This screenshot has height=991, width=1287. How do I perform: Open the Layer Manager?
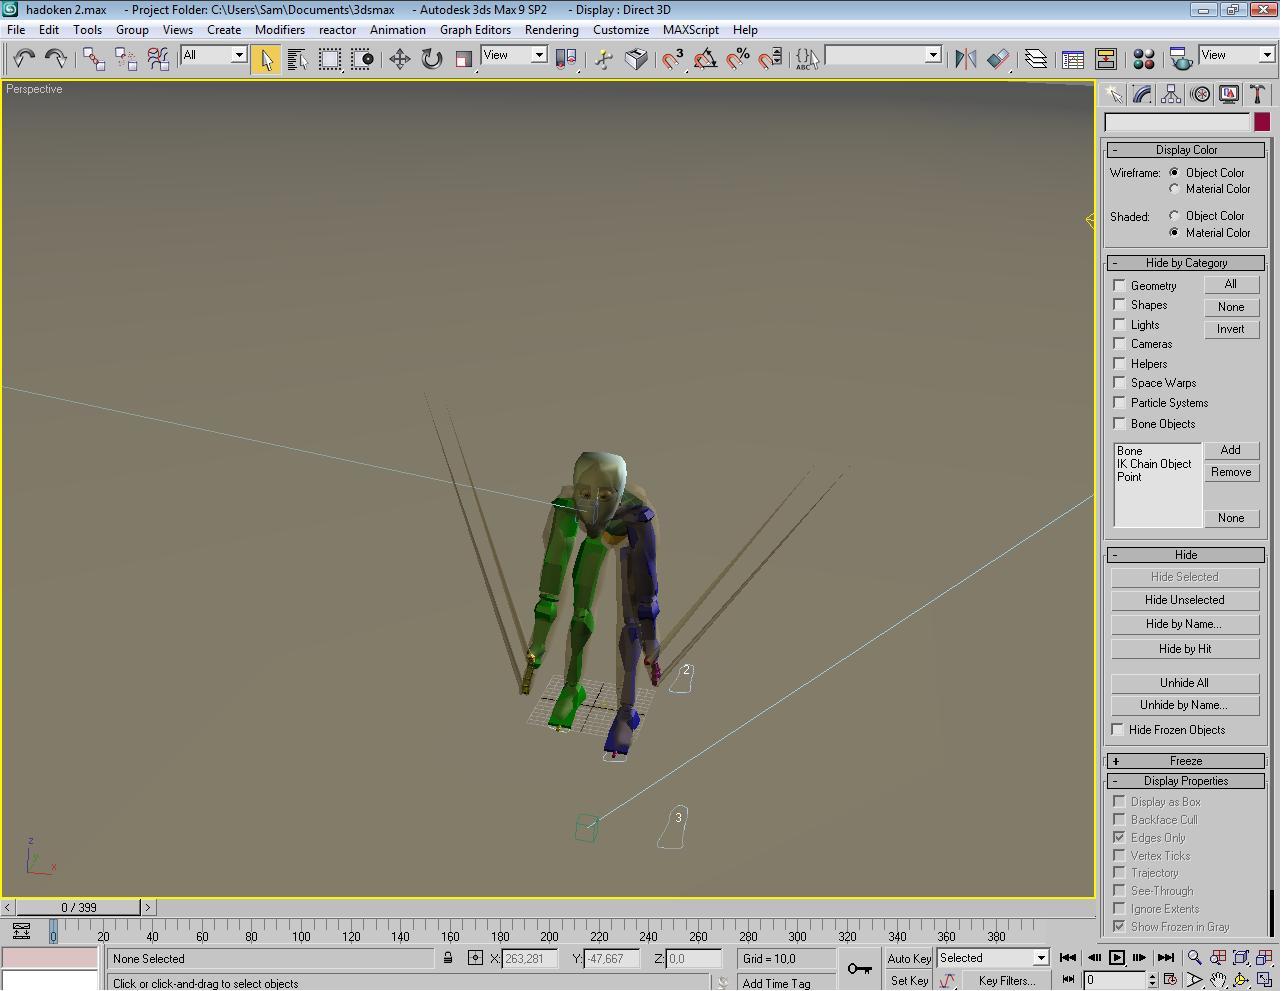click(x=1036, y=59)
